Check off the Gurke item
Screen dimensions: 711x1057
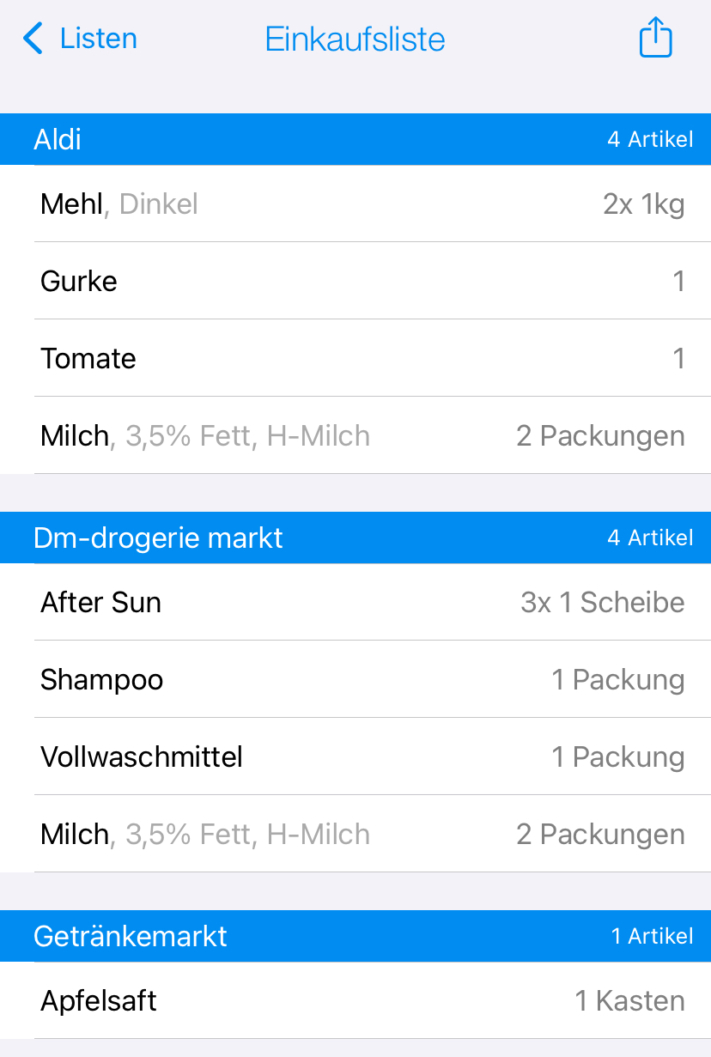pos(355,280)
